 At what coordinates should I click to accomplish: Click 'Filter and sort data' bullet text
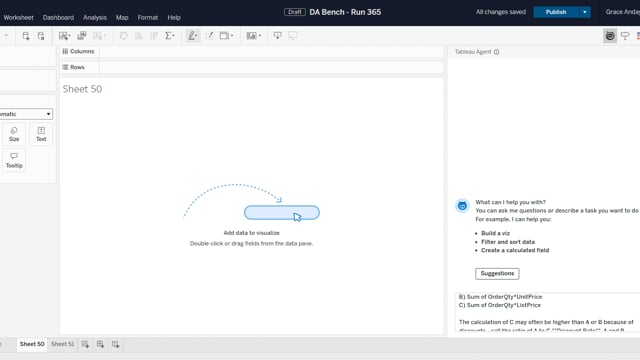pyautogui.click(x=508, y=242)
